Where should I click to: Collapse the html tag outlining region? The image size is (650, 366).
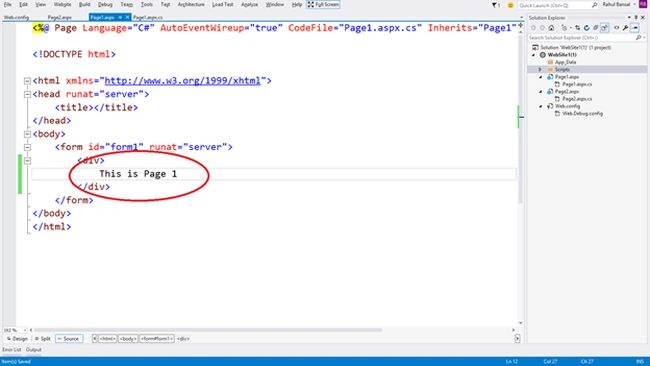pos(27,81)
